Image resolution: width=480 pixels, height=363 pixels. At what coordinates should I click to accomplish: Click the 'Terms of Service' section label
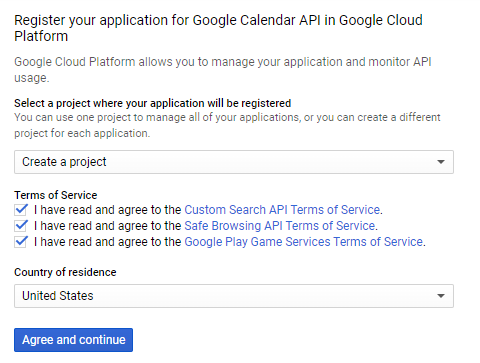tap(56, 195)
